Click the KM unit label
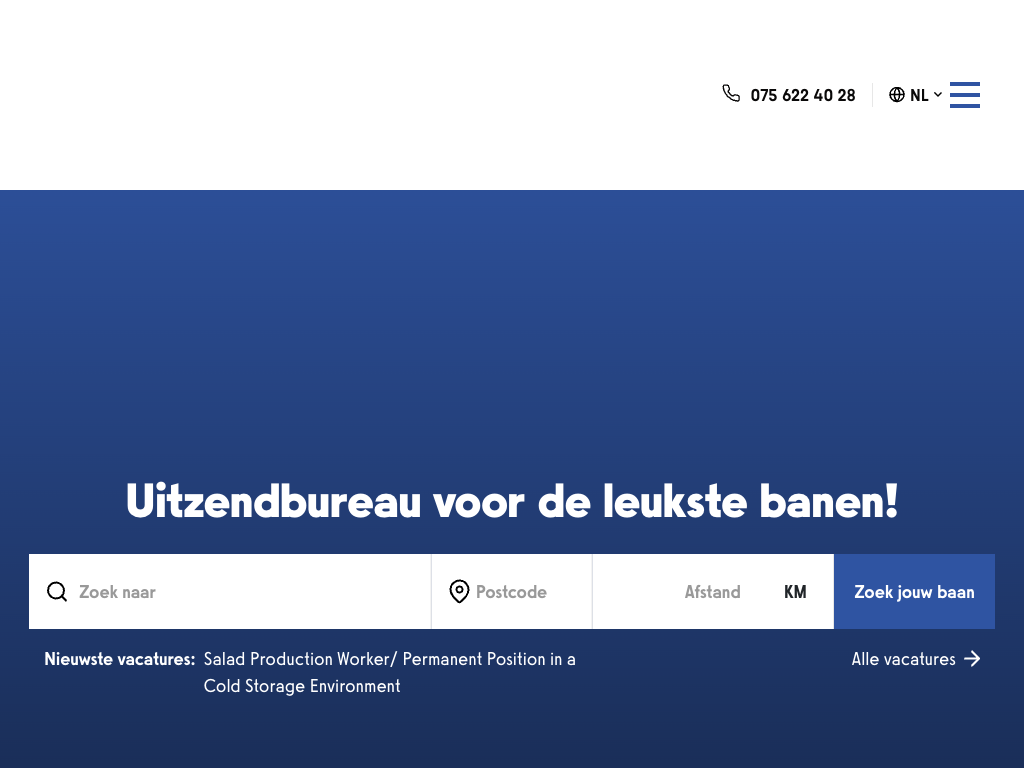 click(795, 592)
